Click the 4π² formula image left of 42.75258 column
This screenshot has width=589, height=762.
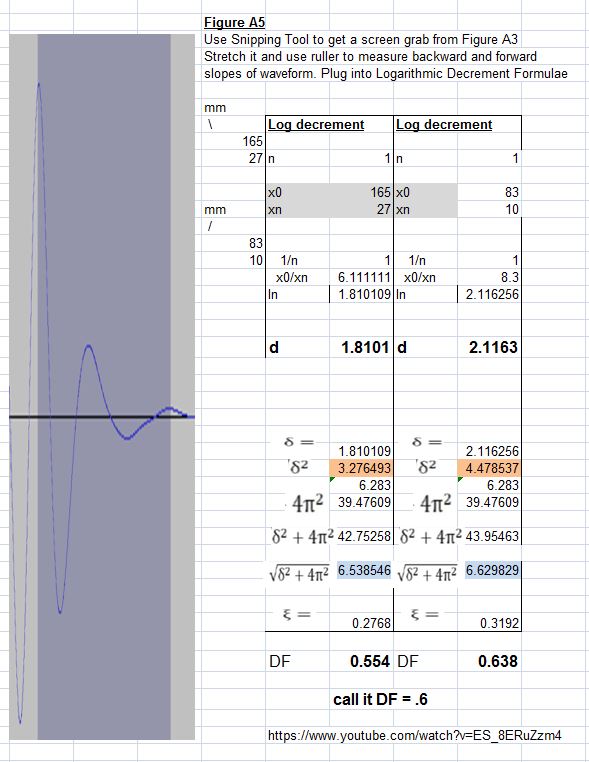307,503
